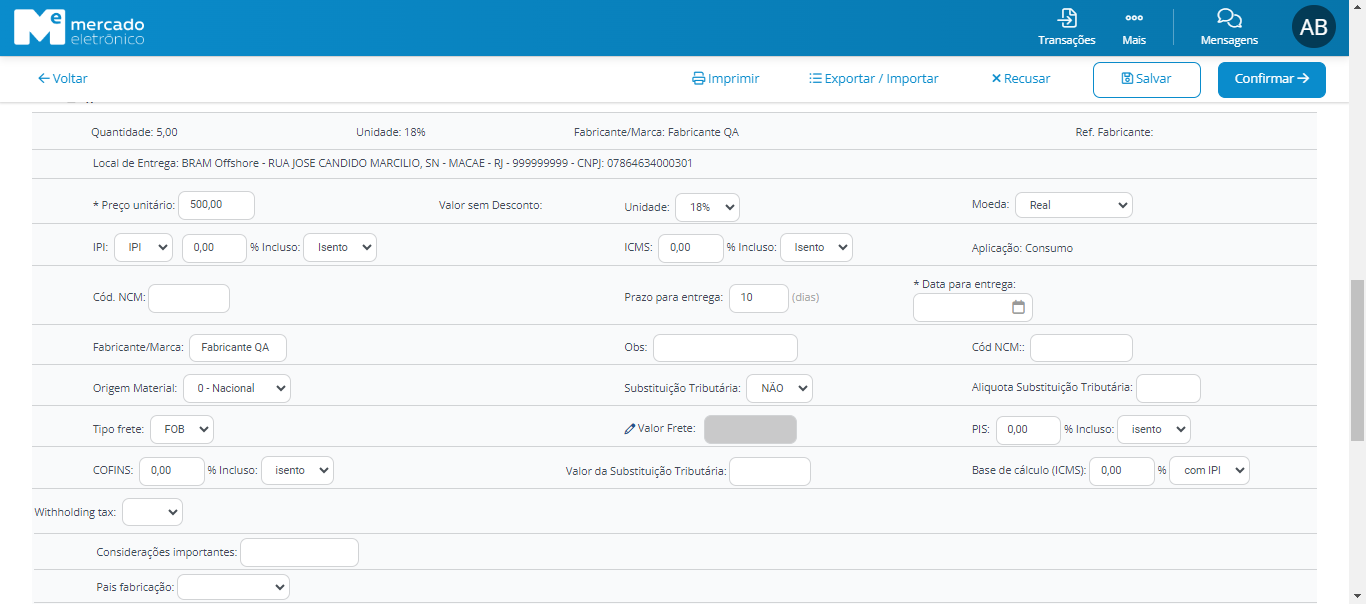Click the AB user avatar
This screenshot has height=604, width=1366.
pyautogui.click(x=1313, y=28)
